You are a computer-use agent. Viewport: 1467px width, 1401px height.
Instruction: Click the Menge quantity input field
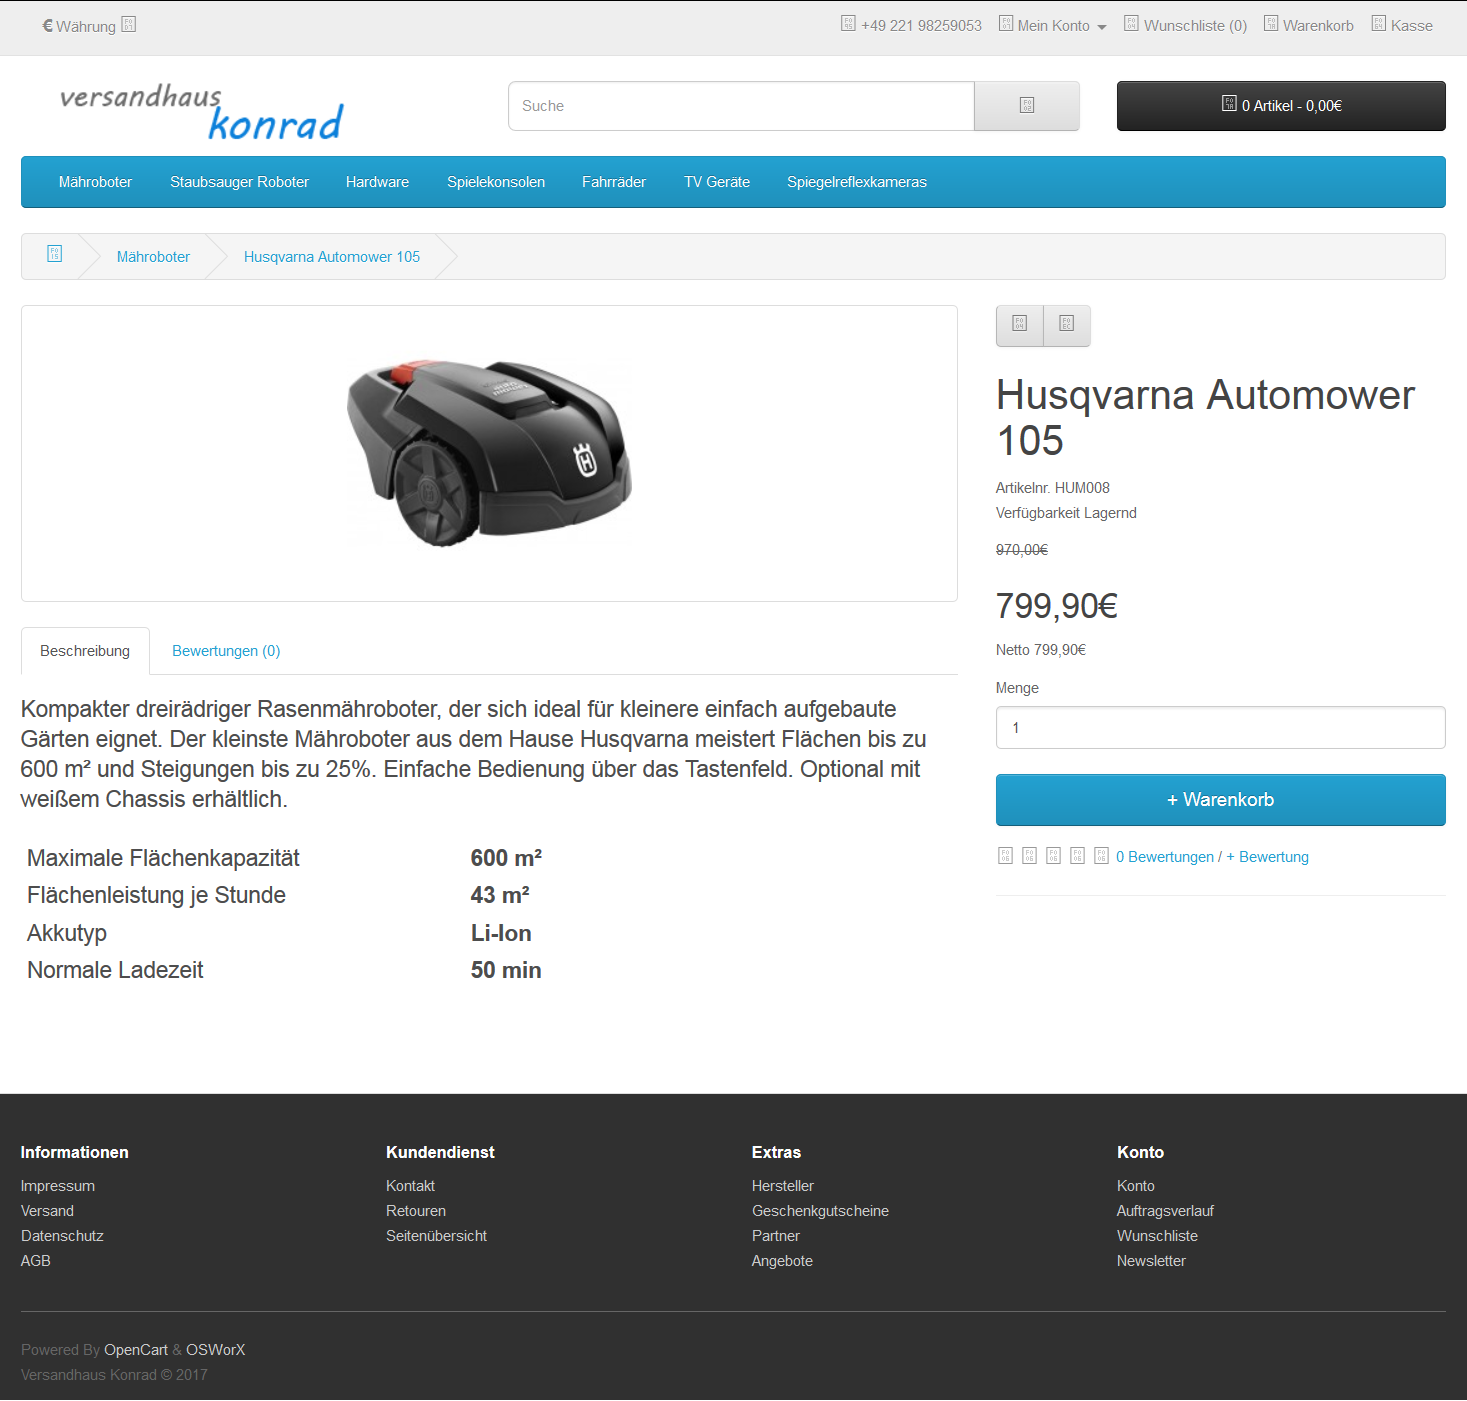coord(1220,728)
